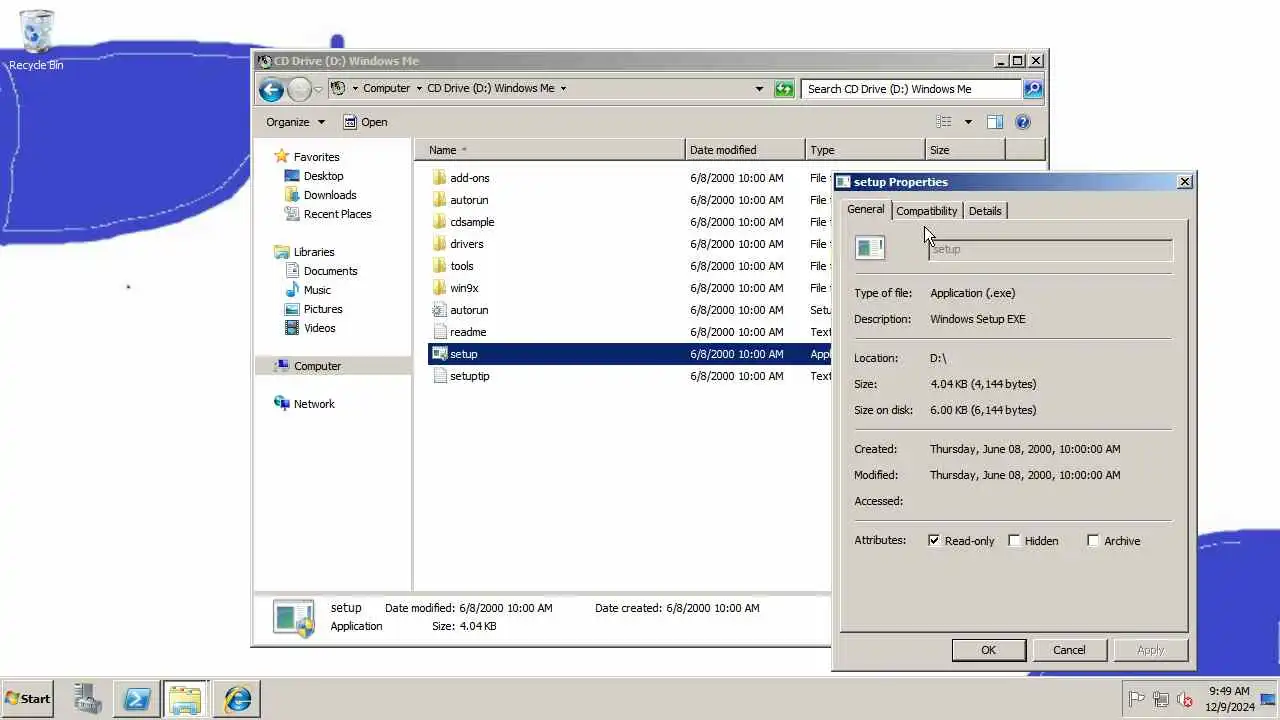Screen dimensions: 1280x720
Task: Launch PowerShell from the taskbar
Action: (136, 699)
